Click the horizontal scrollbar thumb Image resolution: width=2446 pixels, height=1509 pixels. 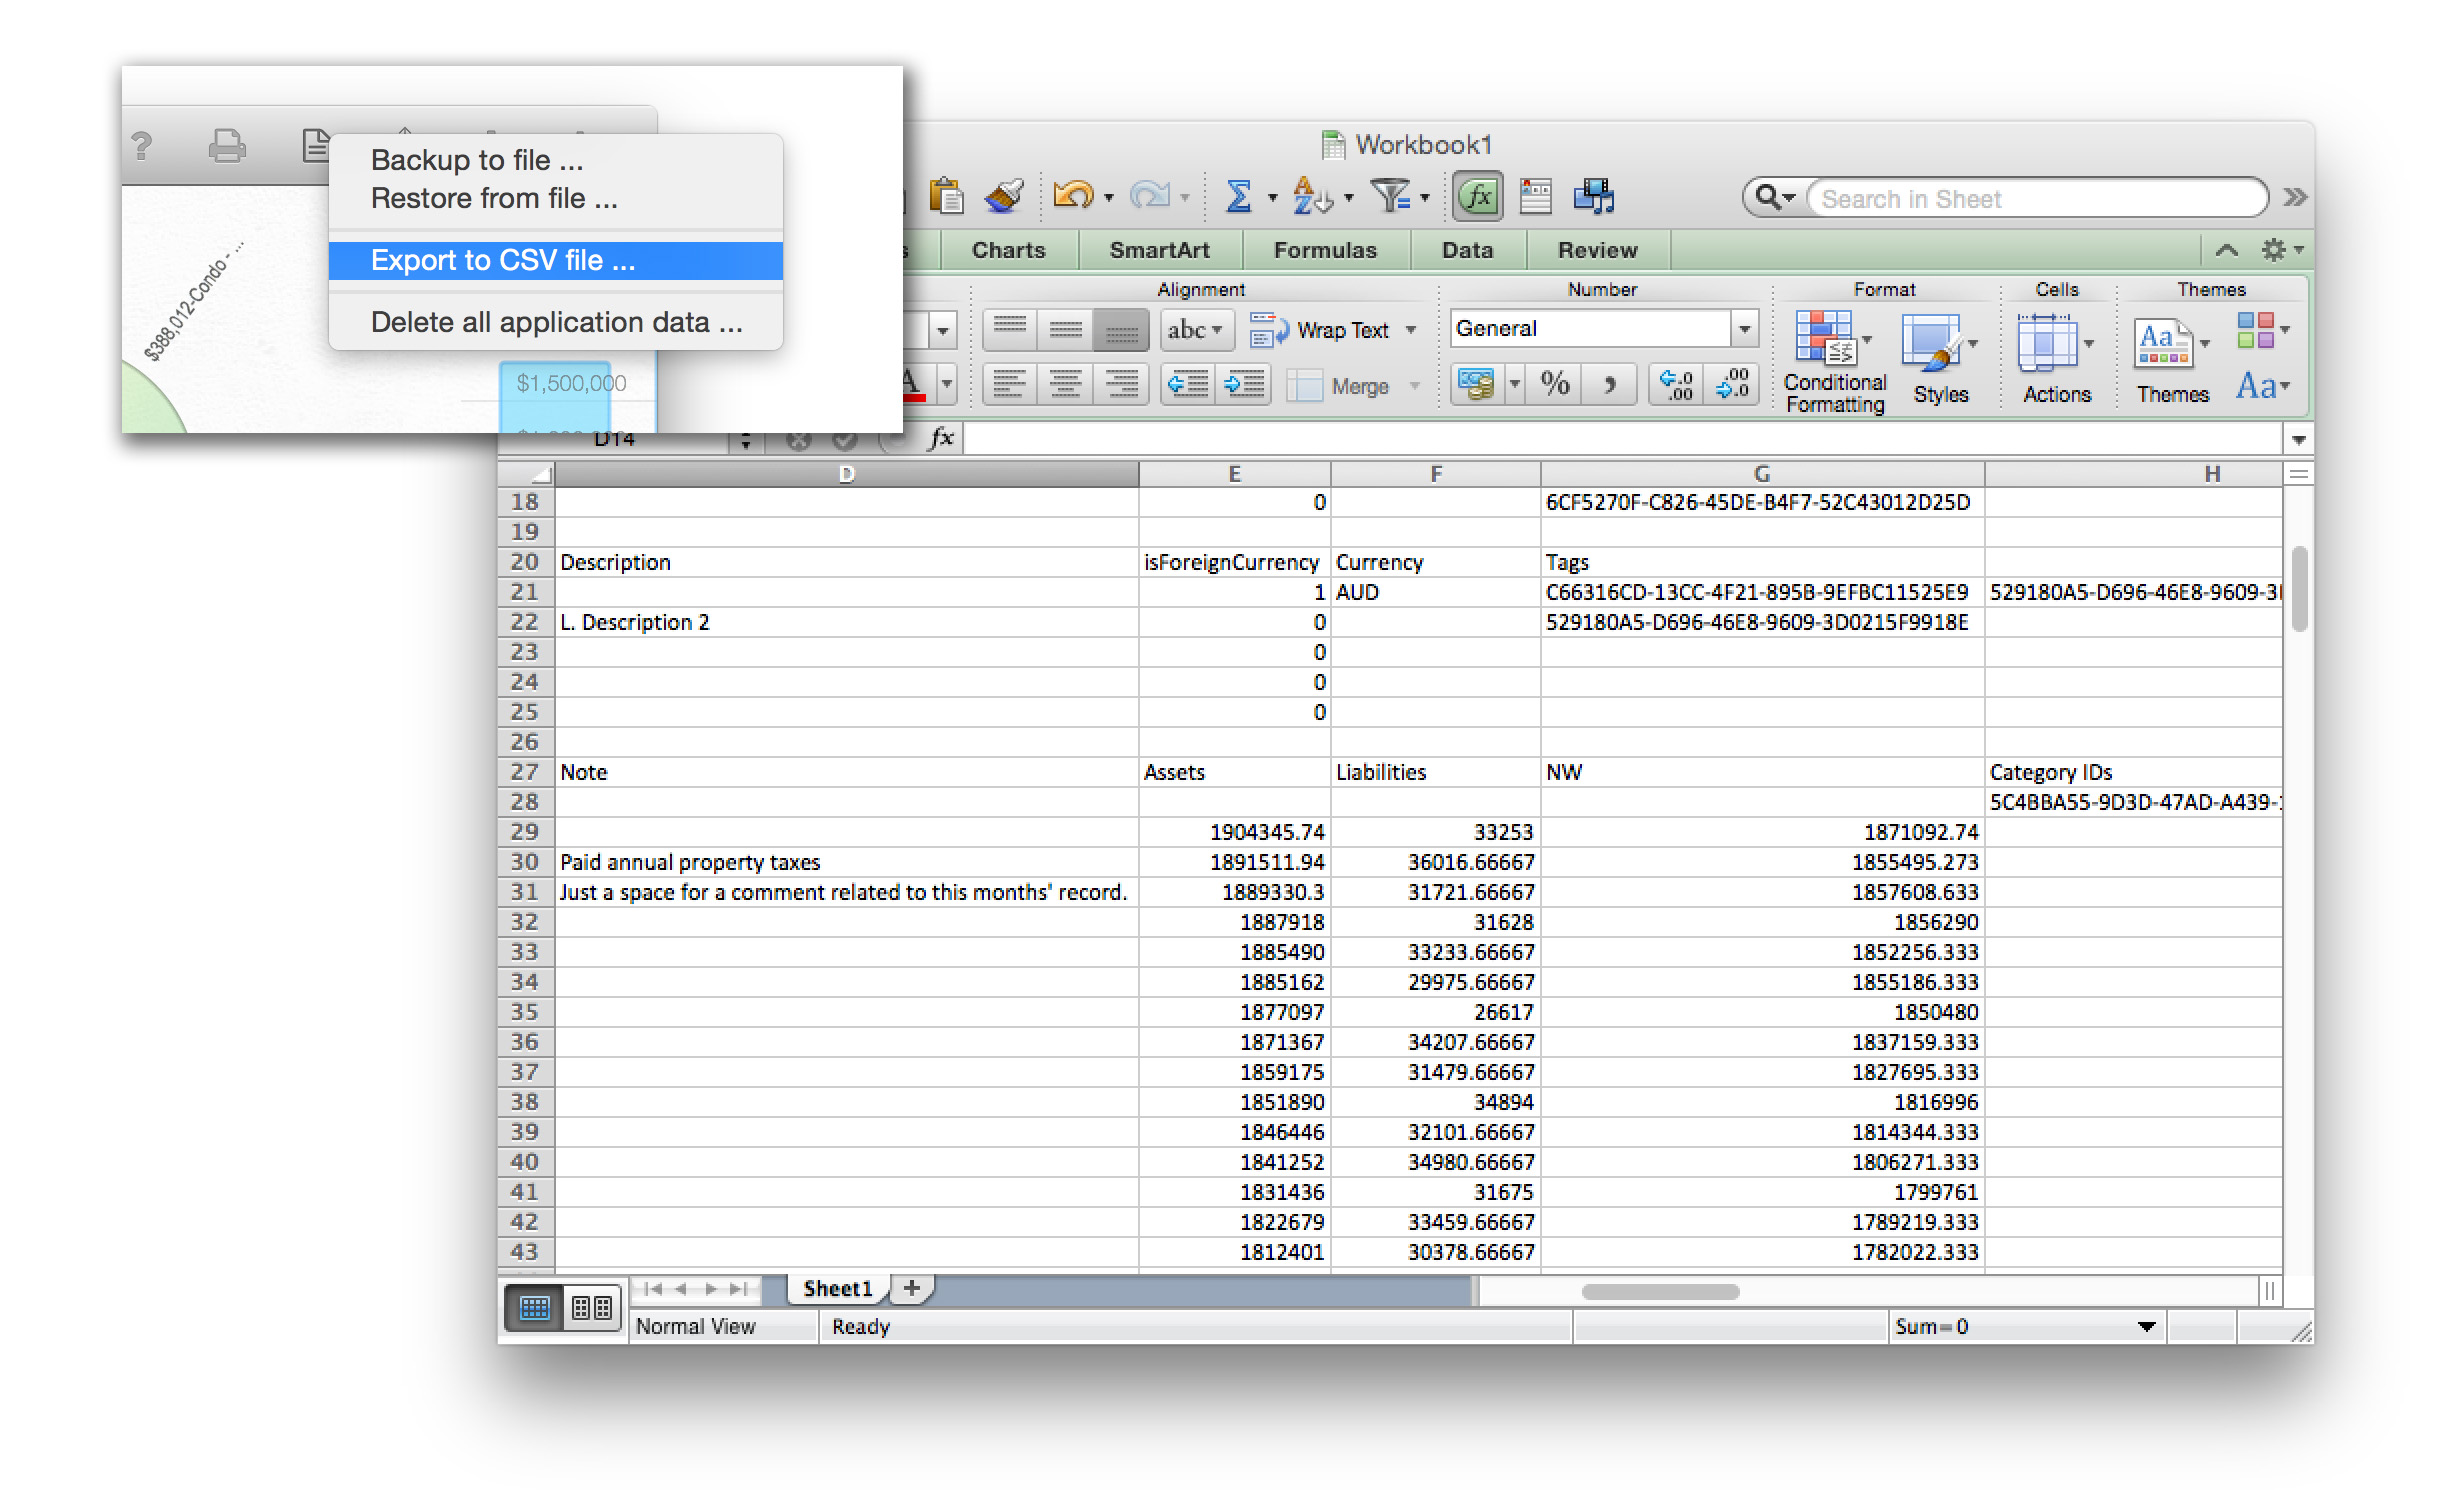tap(1660, 1291)
